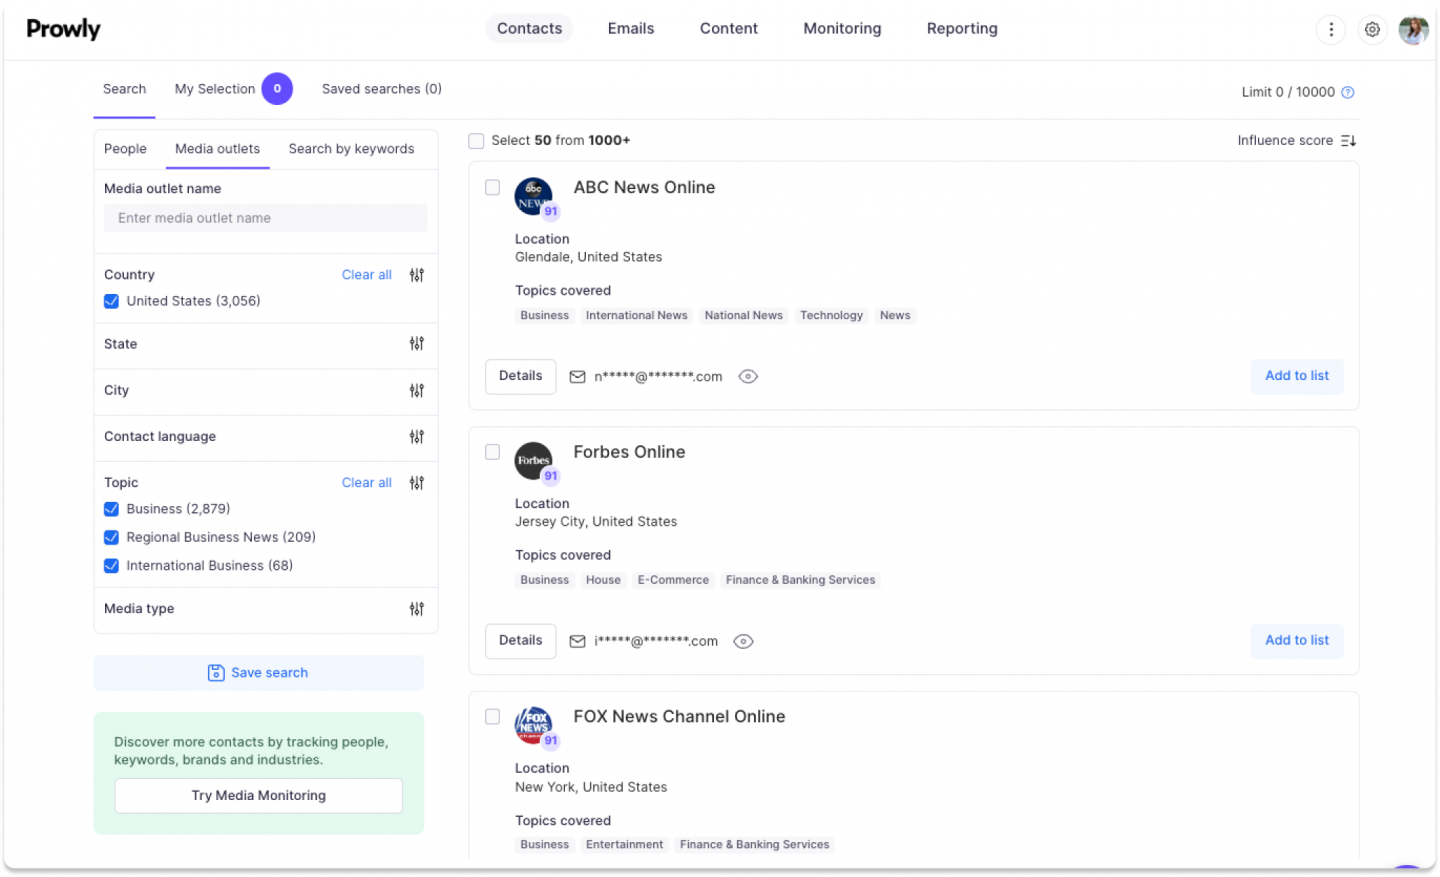Image resolution: width=1440 pixels, height=877 pixels.
Task: Open the three-dot more options menu
Action: point(1331,30)
